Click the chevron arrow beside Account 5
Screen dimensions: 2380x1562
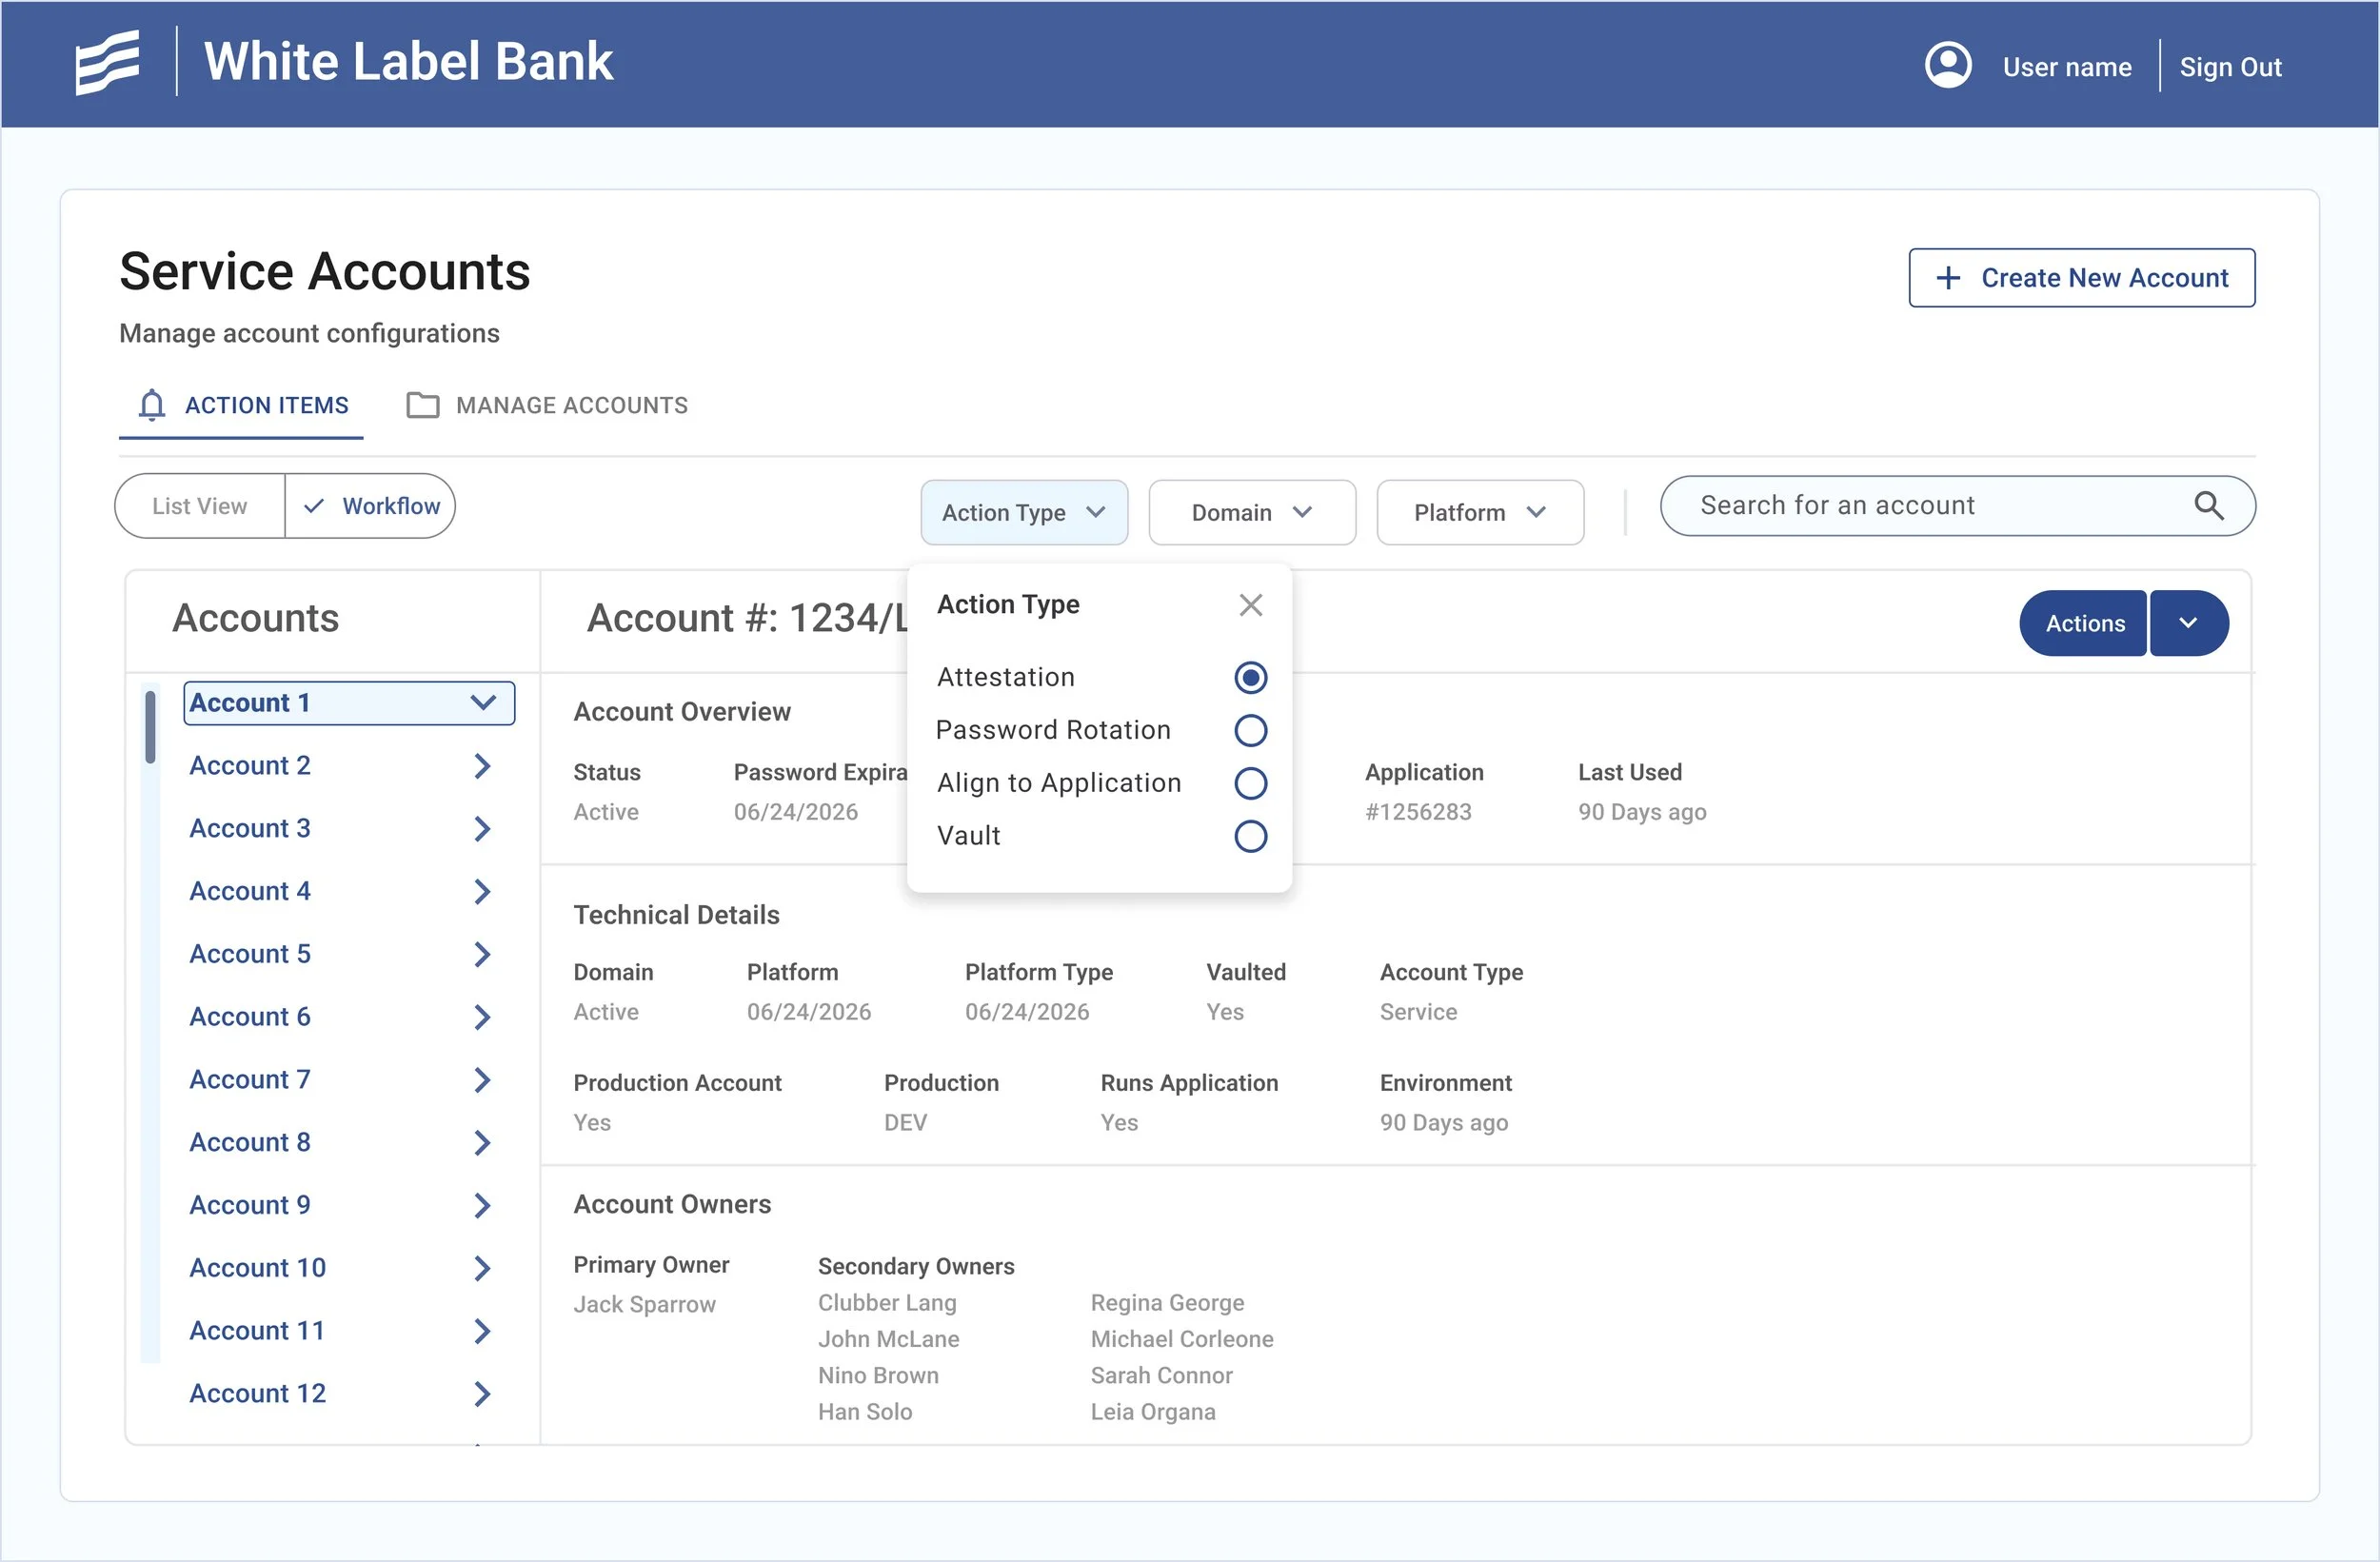coord(482,954)
